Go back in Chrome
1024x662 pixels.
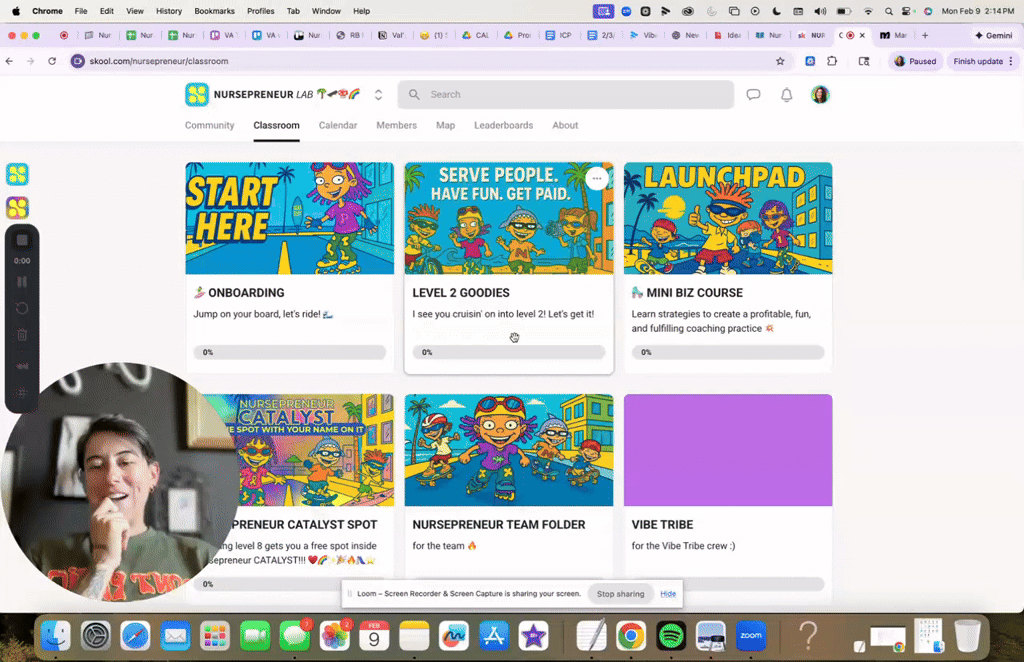tap(9, 61)
